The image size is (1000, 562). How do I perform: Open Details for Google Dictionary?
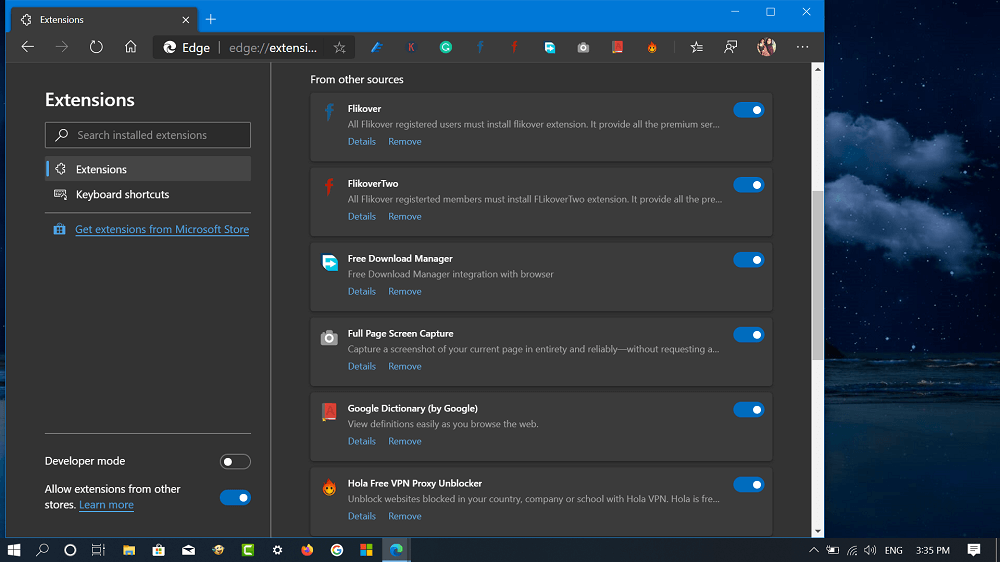[x=362, y=441]
